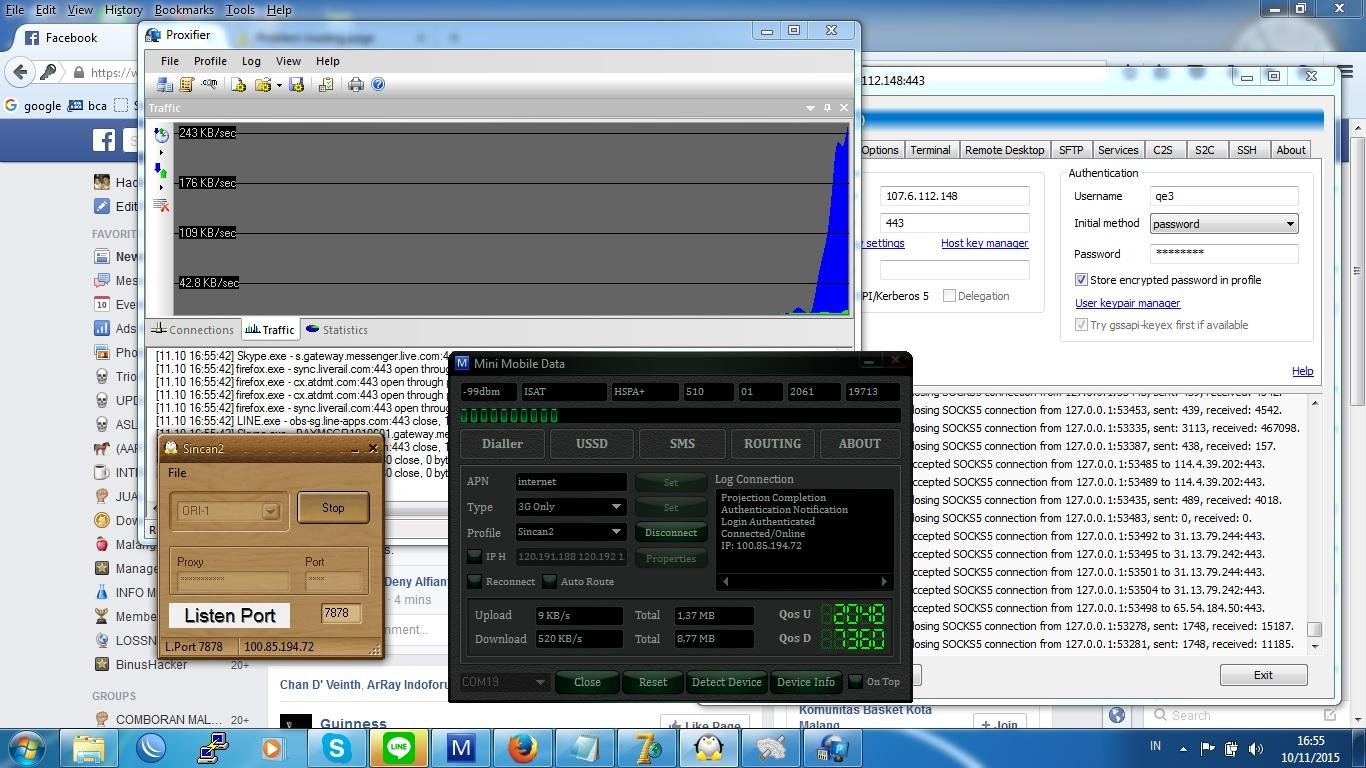Open the Remote Desktop tab in SSH client

pos(1004,150)
